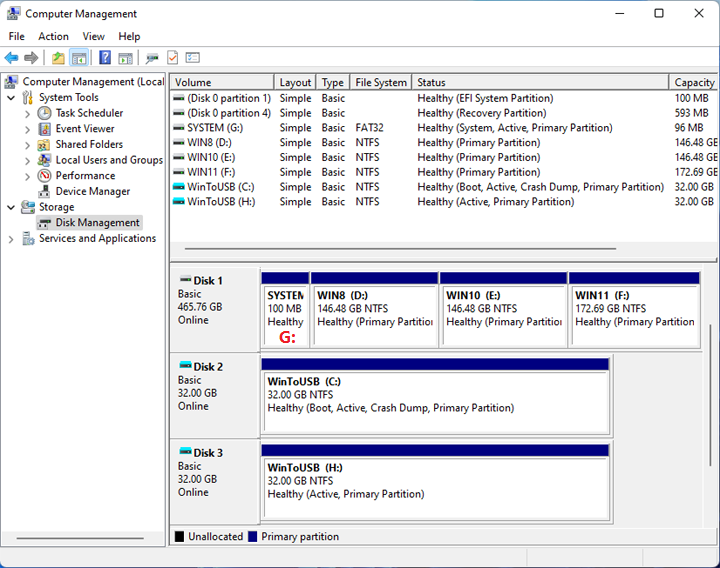This screenshot has height=568, width=720.
Task: Click the black Unallocated legend swatch
Action: point(180,536)
